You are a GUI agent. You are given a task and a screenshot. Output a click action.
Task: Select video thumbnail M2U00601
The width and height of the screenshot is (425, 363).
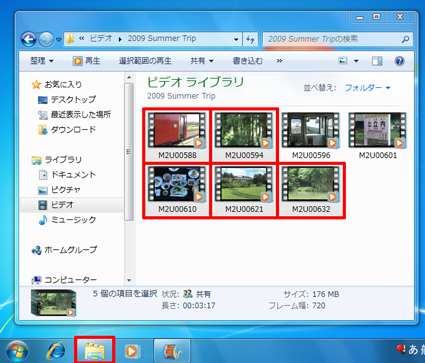pos(378,135)
